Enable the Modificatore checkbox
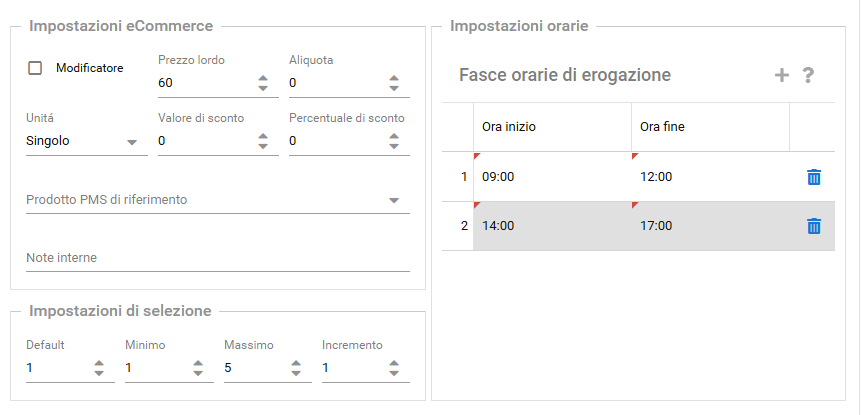The width and height of the screenshot is (861, 415). [35, 68]
